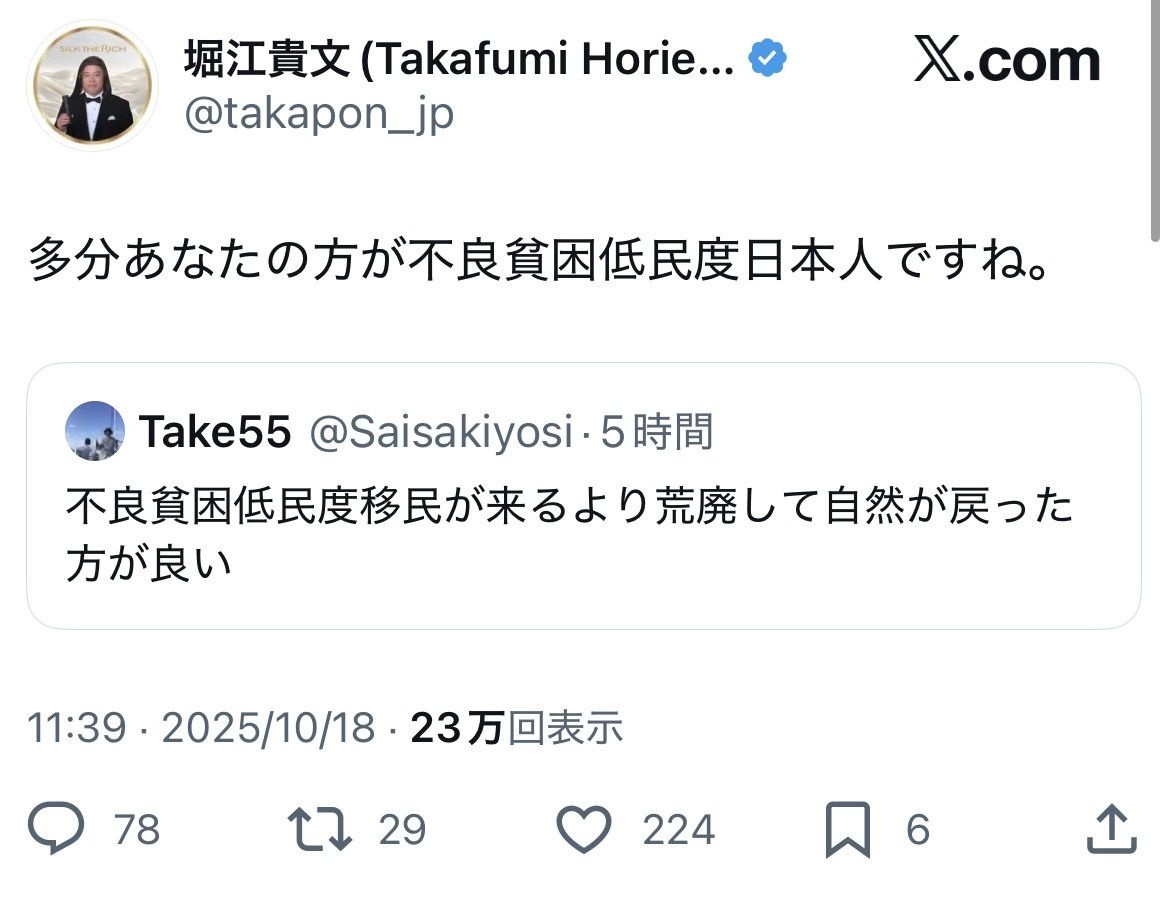Image resolution: width=1169 pixels, height=900 pixels.
Task: Click the blue verified badge
Action: (768, 60)
